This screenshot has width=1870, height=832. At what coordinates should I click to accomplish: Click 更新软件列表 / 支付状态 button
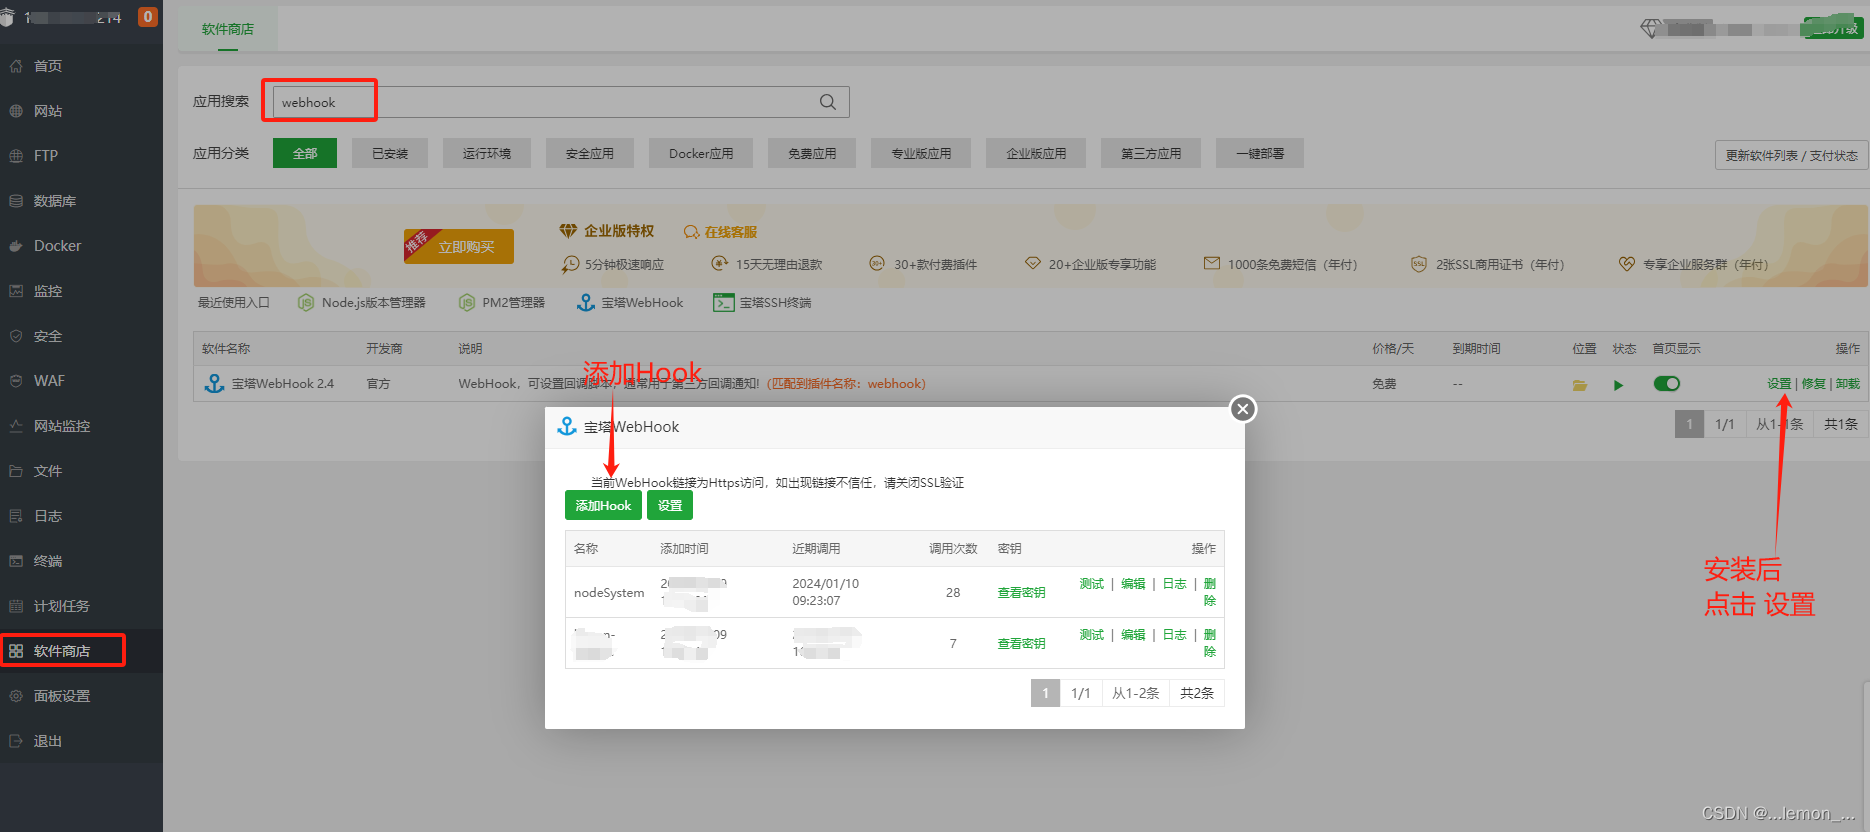coord(1791,155)
